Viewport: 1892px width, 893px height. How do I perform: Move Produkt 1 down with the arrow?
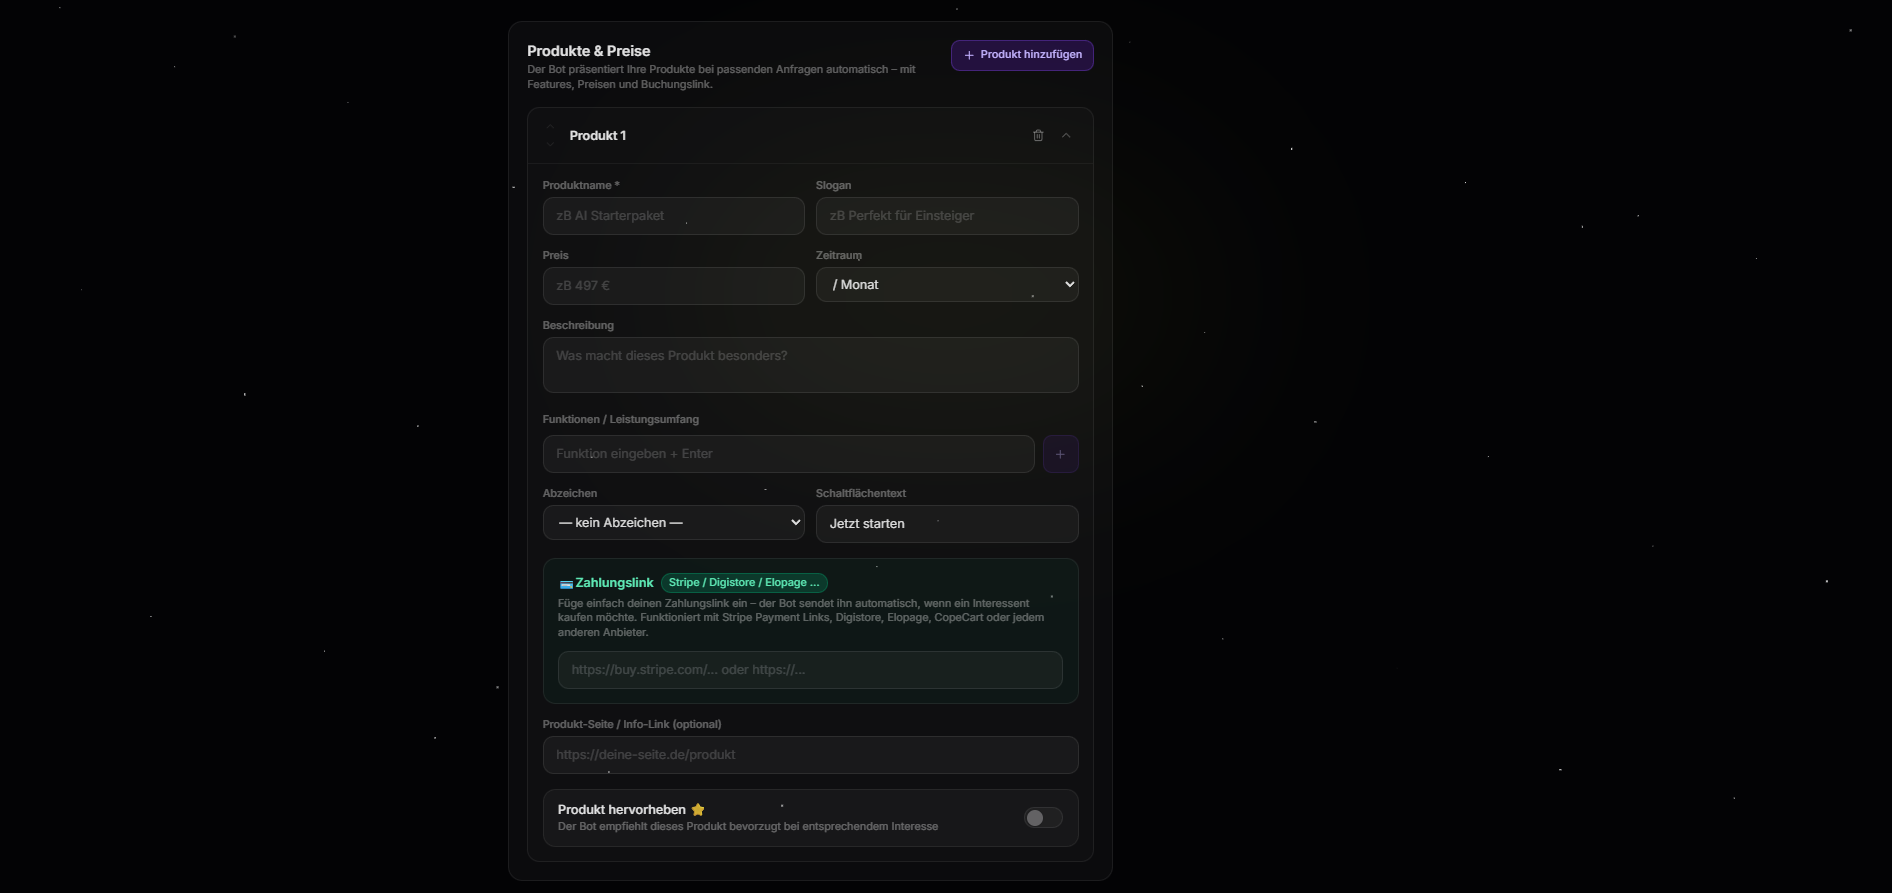(x=550, y=144)
